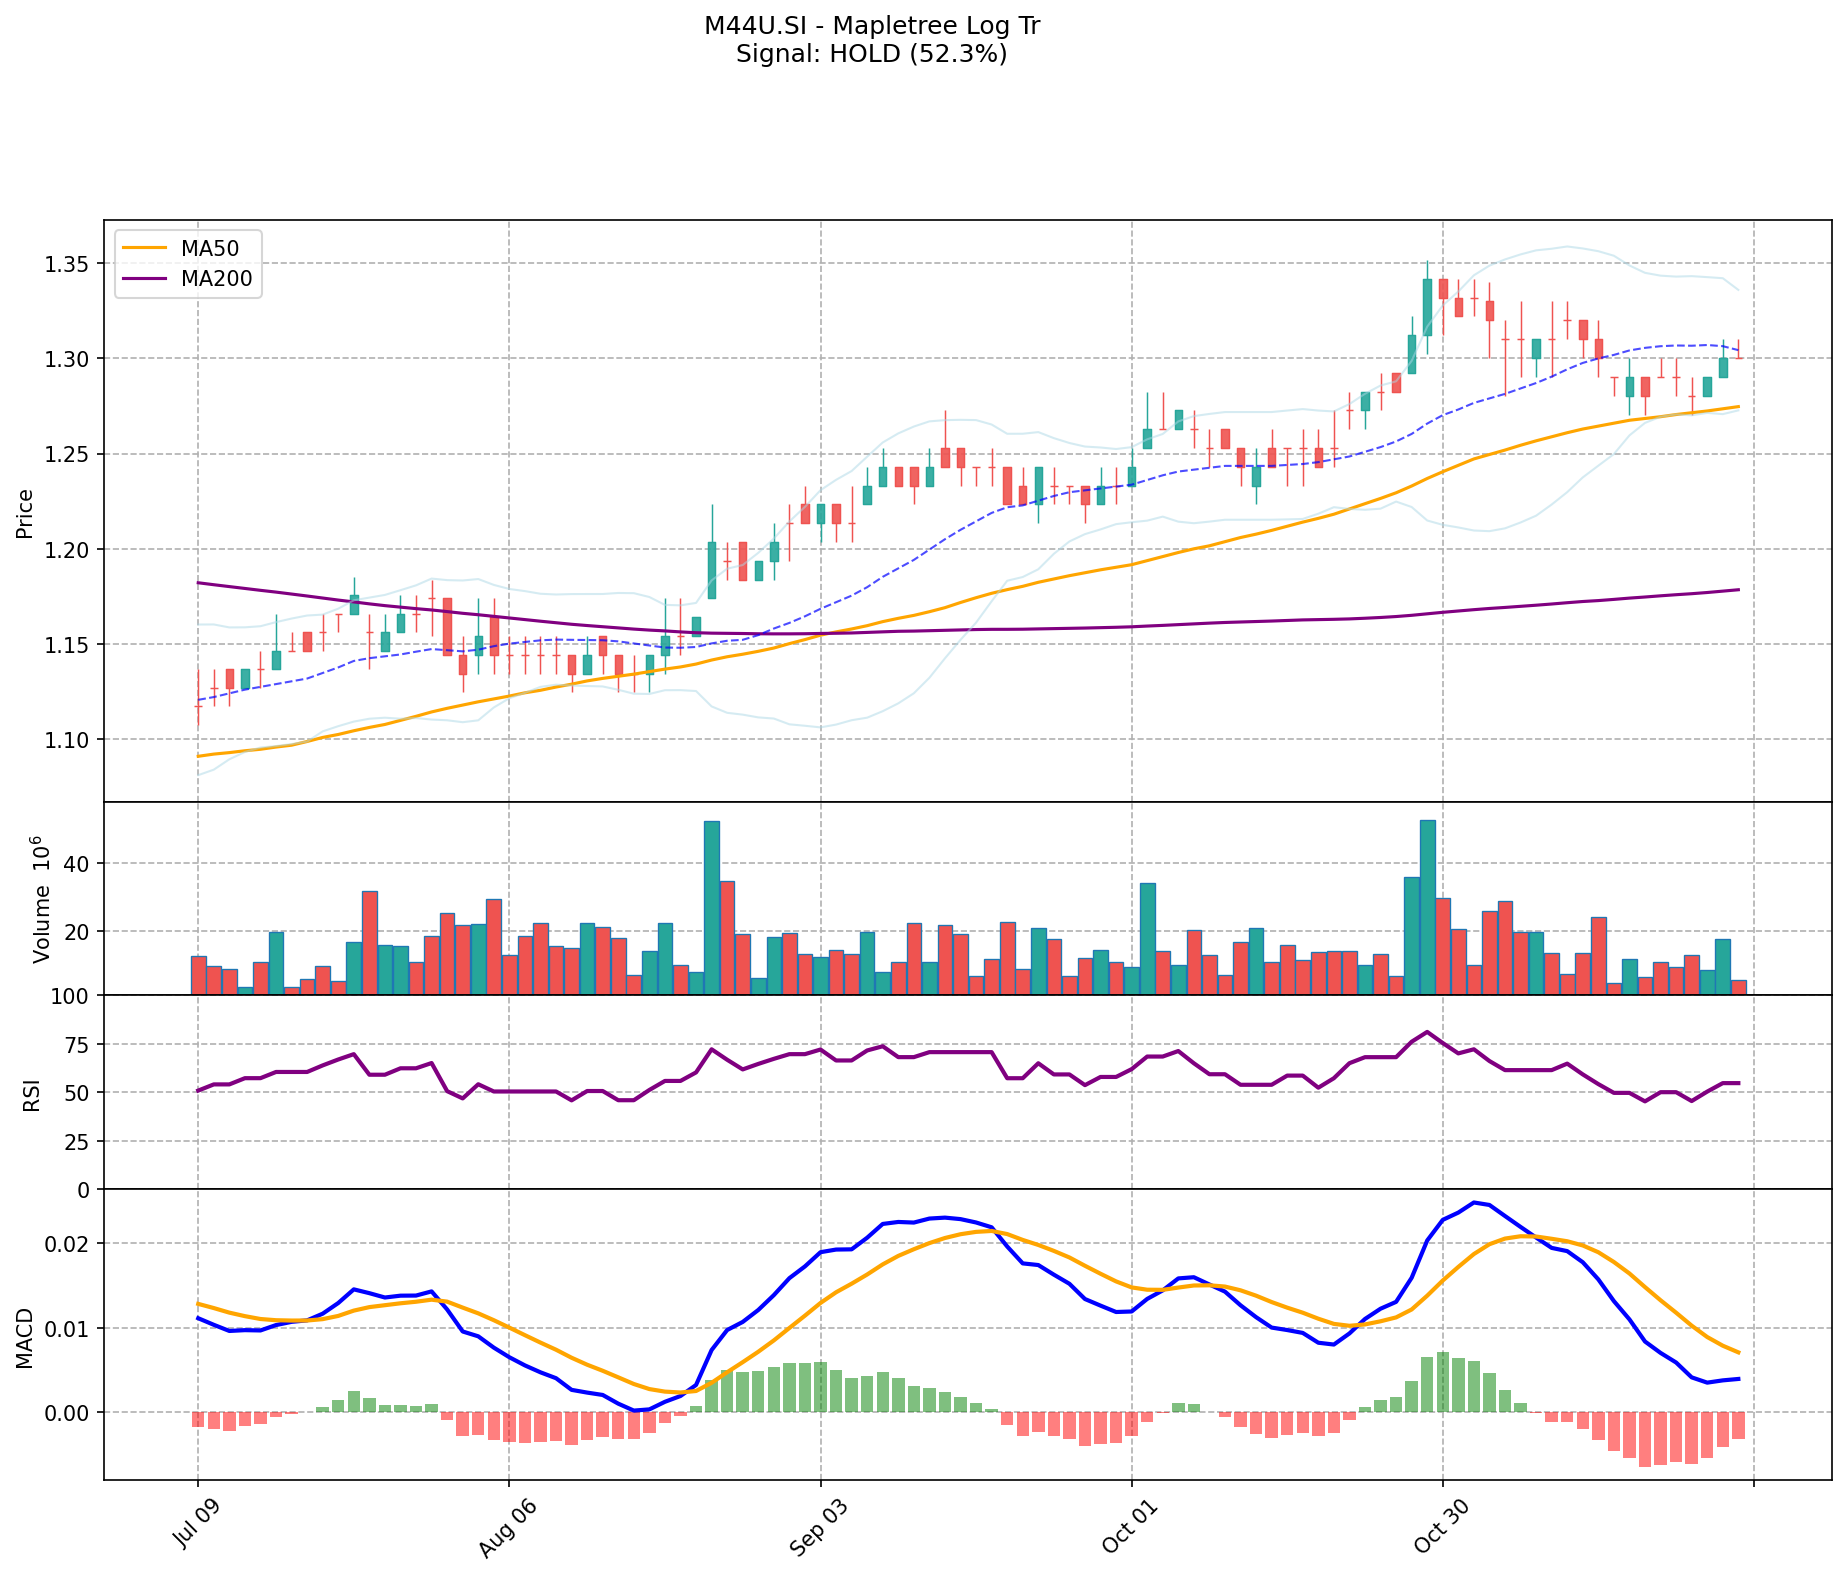The image size is (1847, 1576).
Task: Click the tallest volume bar near Oct 30
Action: pos(1427,906)
